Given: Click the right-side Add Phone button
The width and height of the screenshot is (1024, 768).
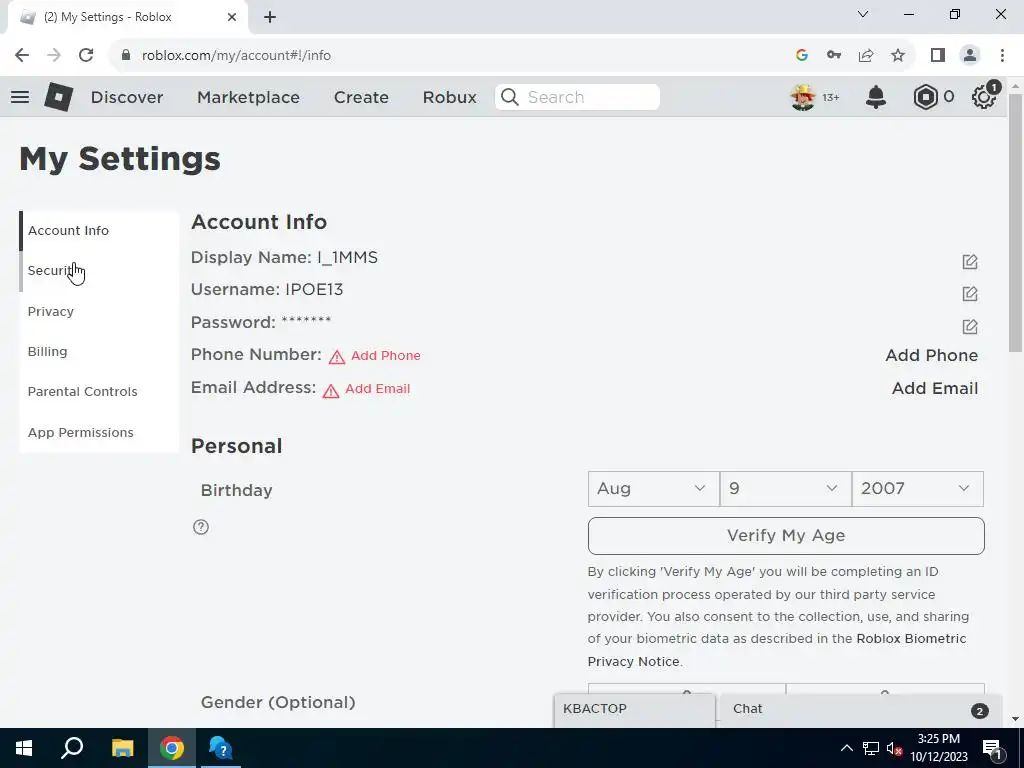Looking at the screenshot, I should [931, 355].
